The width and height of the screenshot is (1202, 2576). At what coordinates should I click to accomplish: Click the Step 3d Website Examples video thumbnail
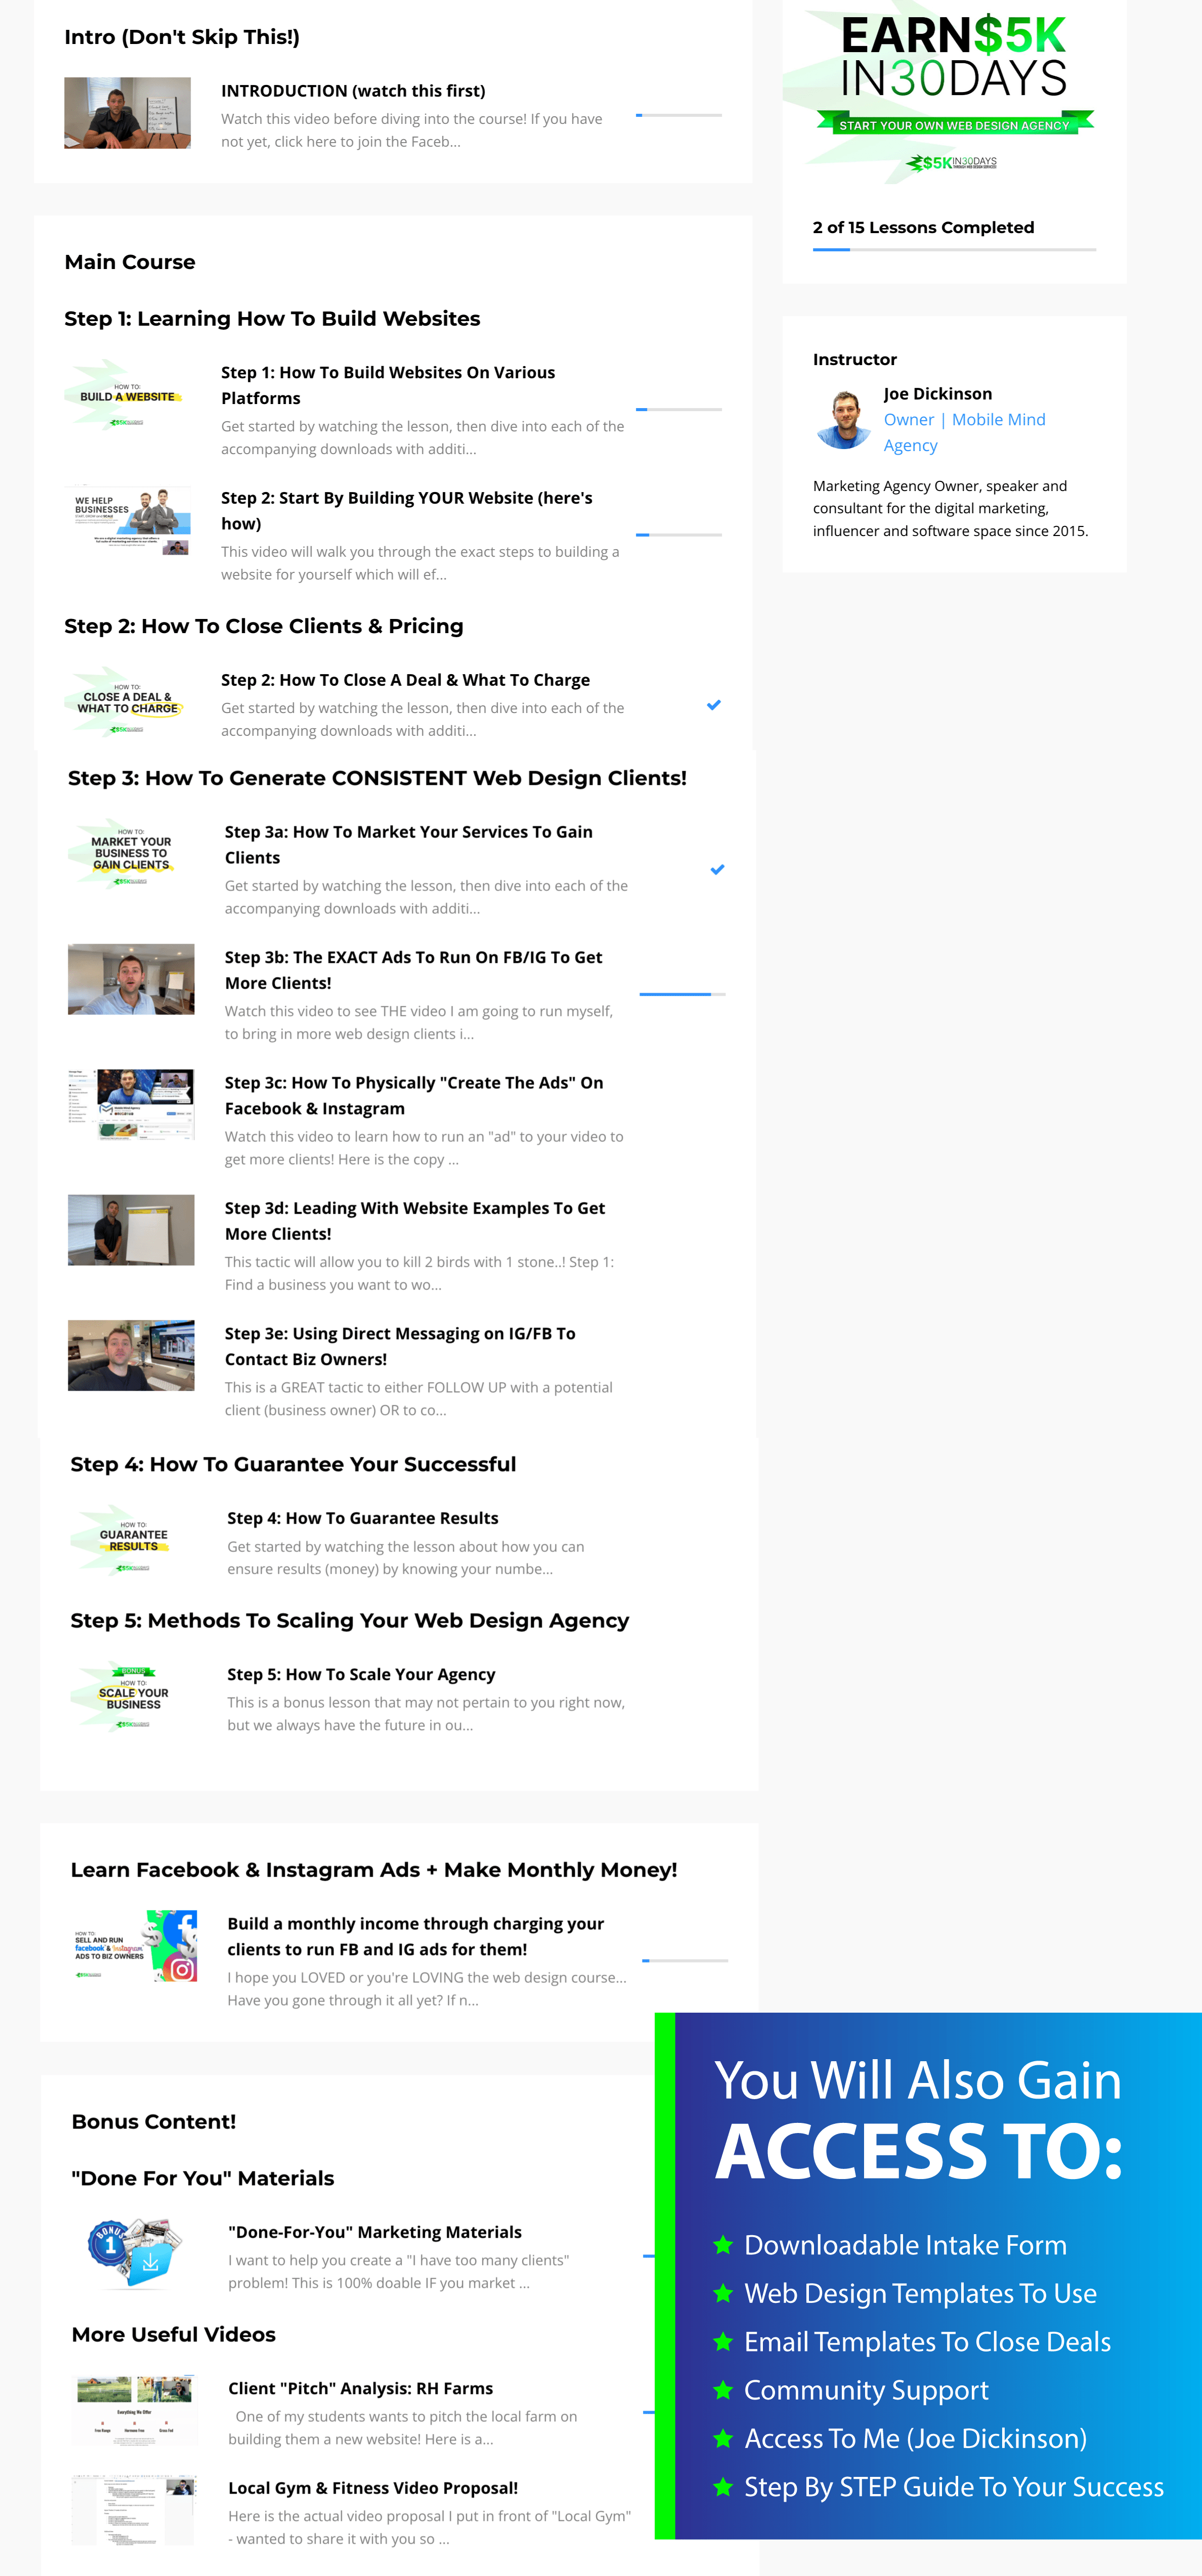pos(131,1230)
